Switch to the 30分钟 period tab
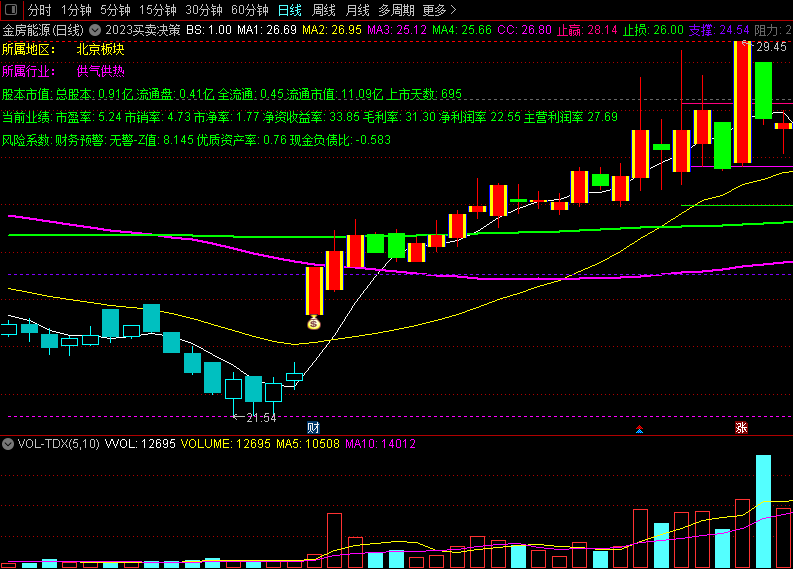793x569 pixels. tap(204, 10)
